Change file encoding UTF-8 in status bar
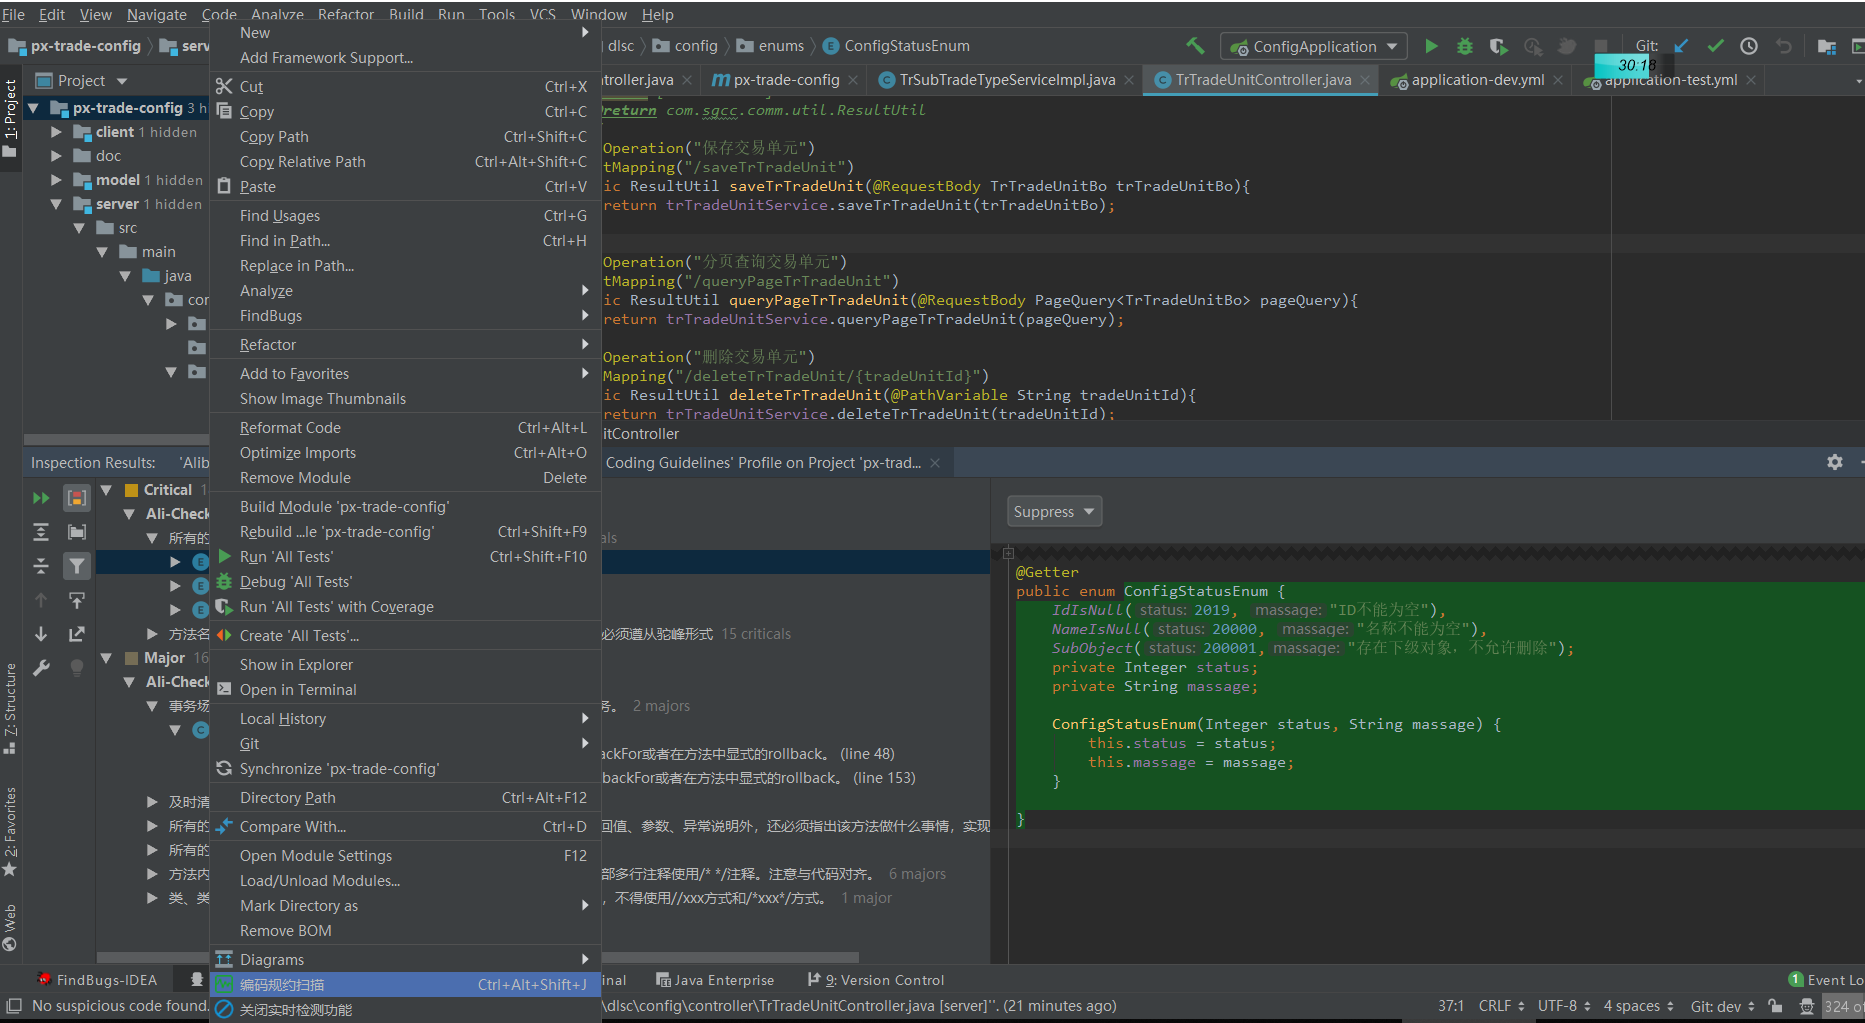The height and width of the screenshot is (1023, 1865). click(1564, 1006)
